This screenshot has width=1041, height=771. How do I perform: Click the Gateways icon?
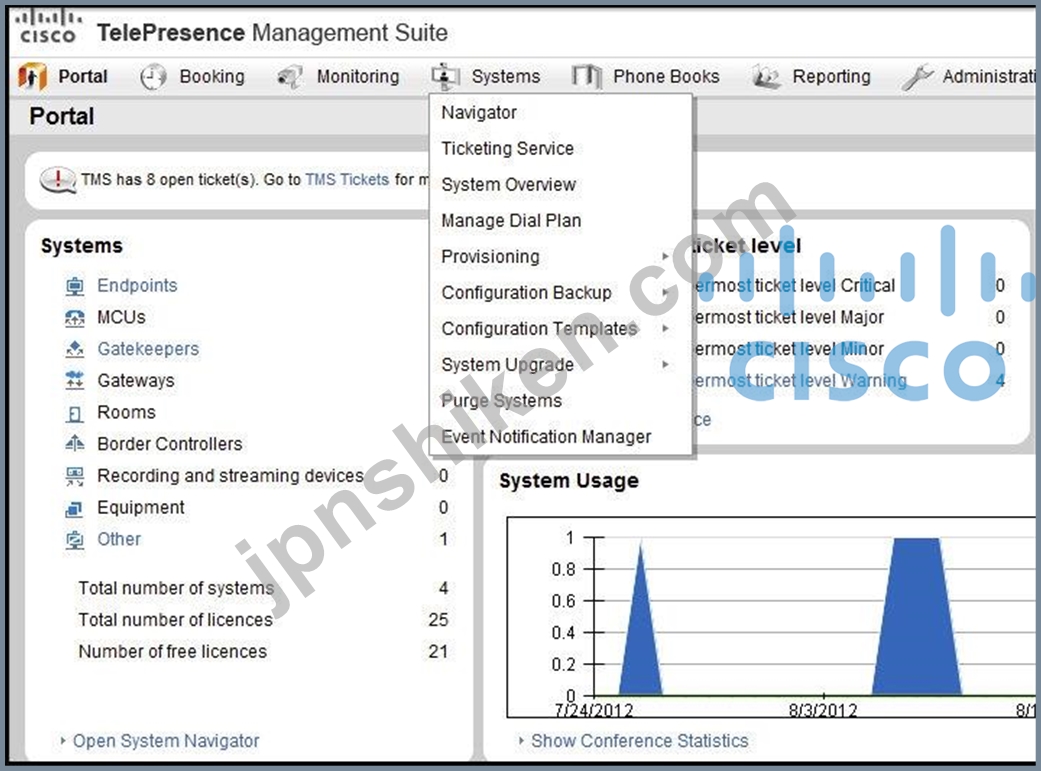pyautogui.click(x=75, y=381)
